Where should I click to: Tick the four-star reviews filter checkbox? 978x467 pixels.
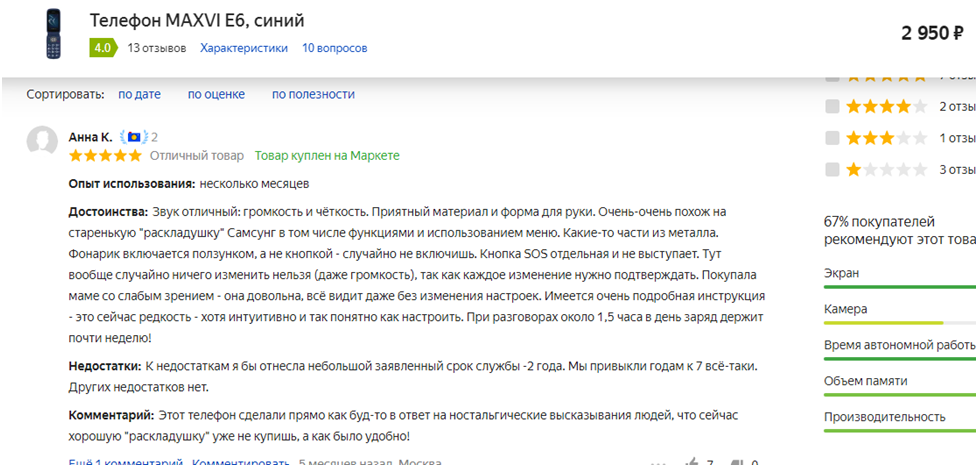click(832, 107)
